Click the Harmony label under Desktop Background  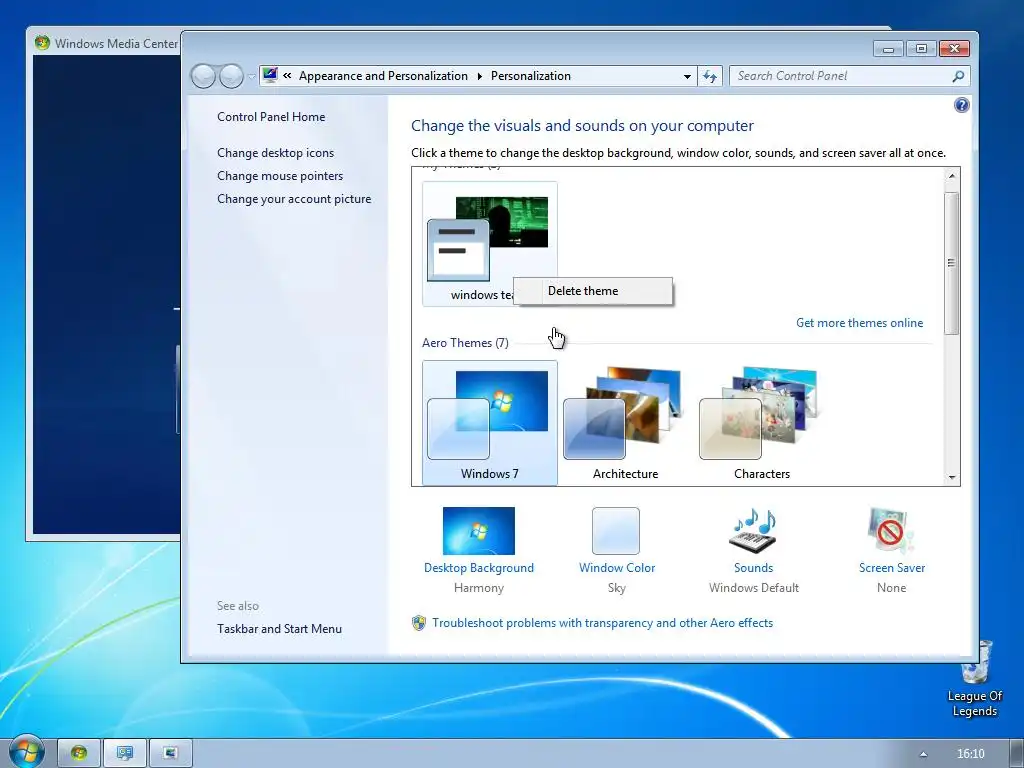click(479, 588)
